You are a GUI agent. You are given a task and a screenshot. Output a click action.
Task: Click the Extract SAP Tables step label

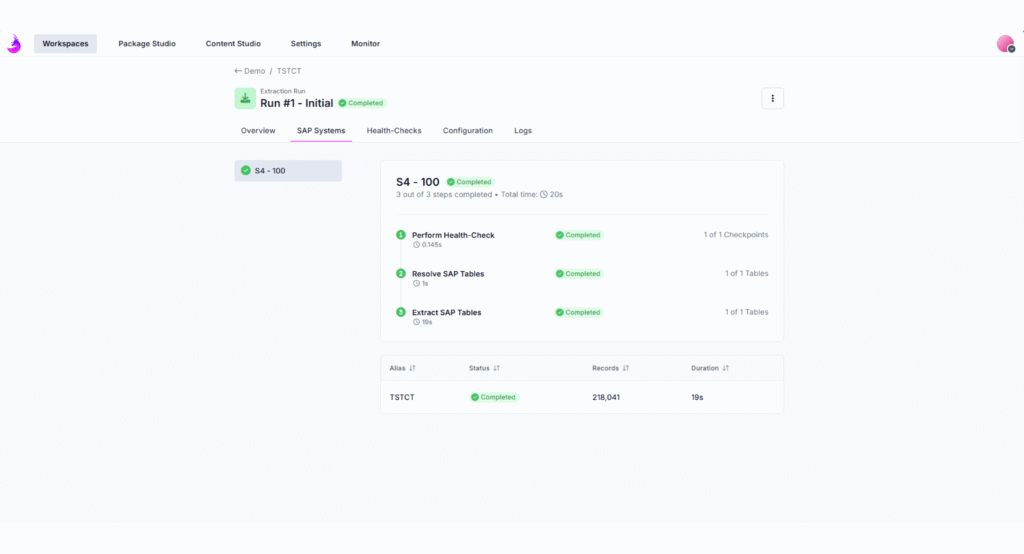(447, 312)
